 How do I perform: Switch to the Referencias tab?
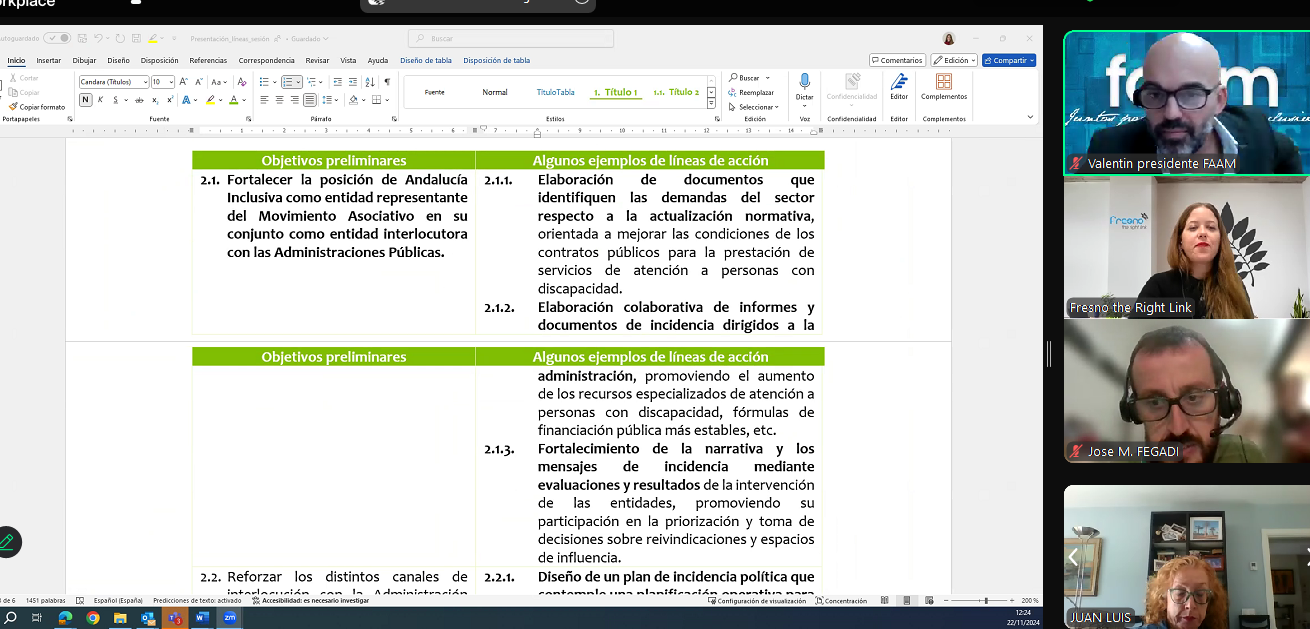click(208, 60)
